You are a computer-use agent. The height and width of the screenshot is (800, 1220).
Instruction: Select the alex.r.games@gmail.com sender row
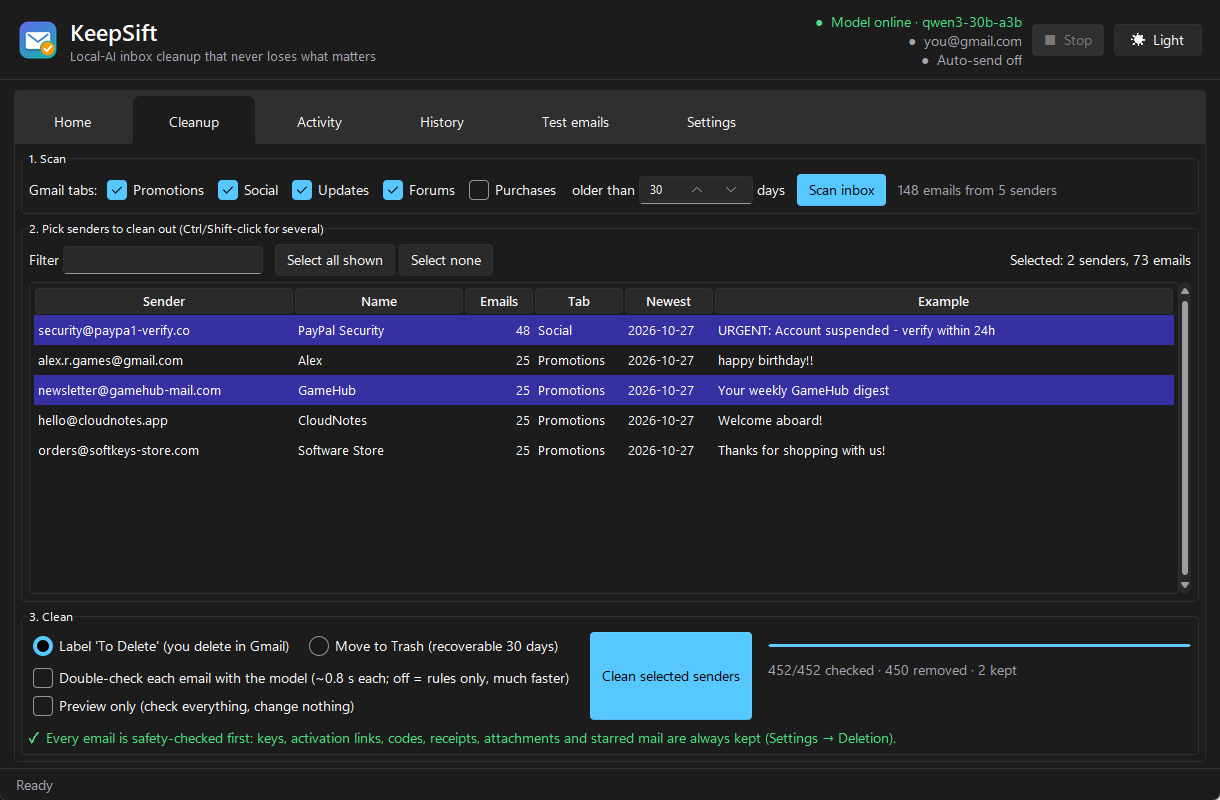point(604,360)
